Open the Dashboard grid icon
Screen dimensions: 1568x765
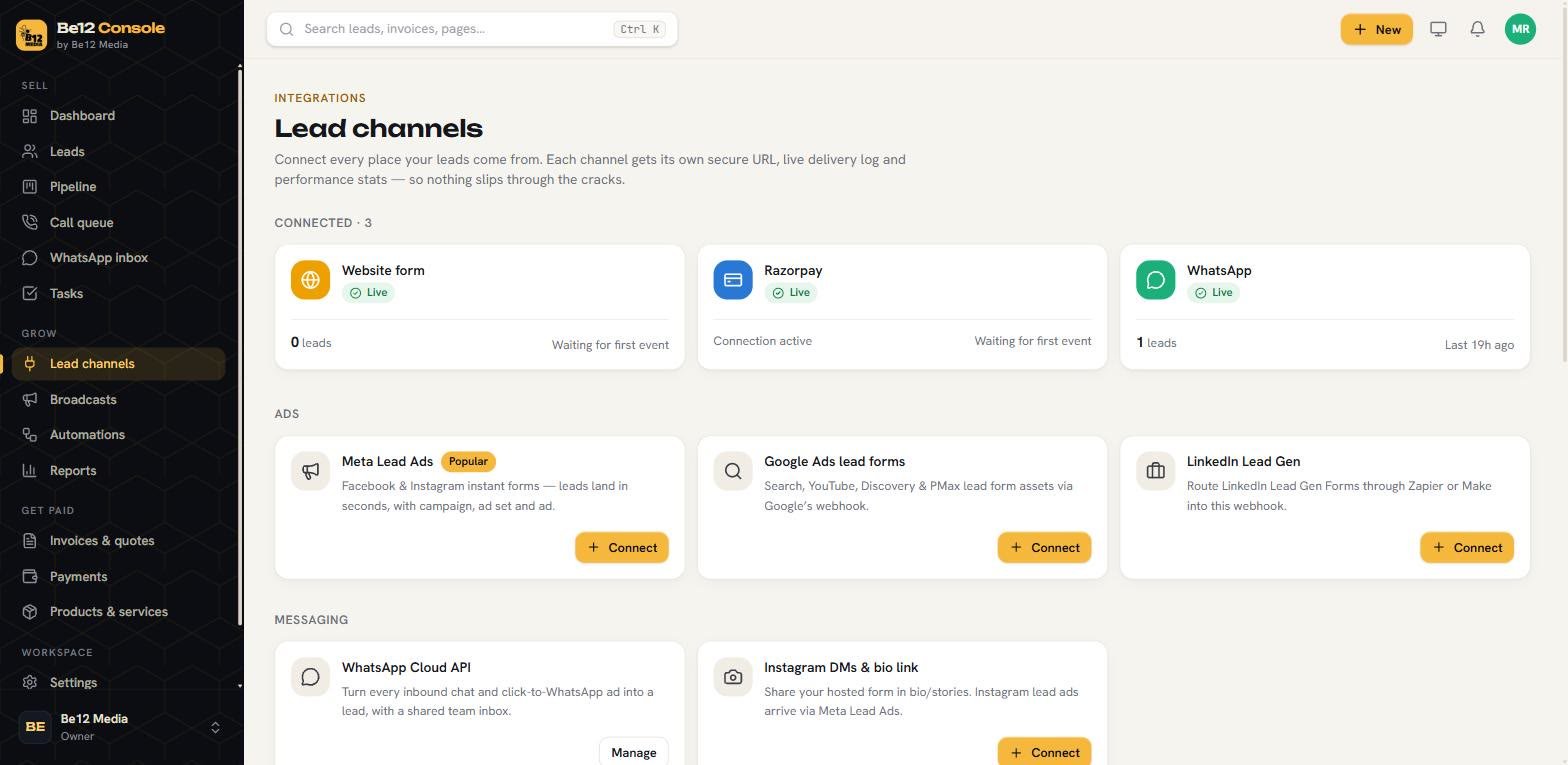click(x=30, y=116)
